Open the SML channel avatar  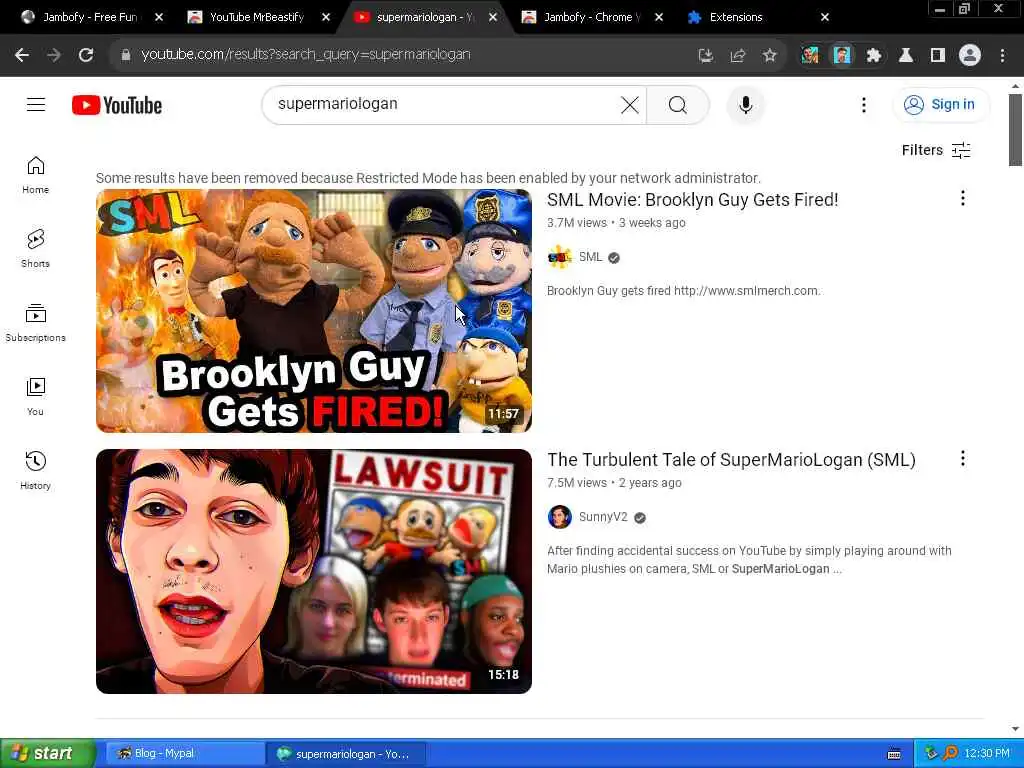tap(560, 257)
